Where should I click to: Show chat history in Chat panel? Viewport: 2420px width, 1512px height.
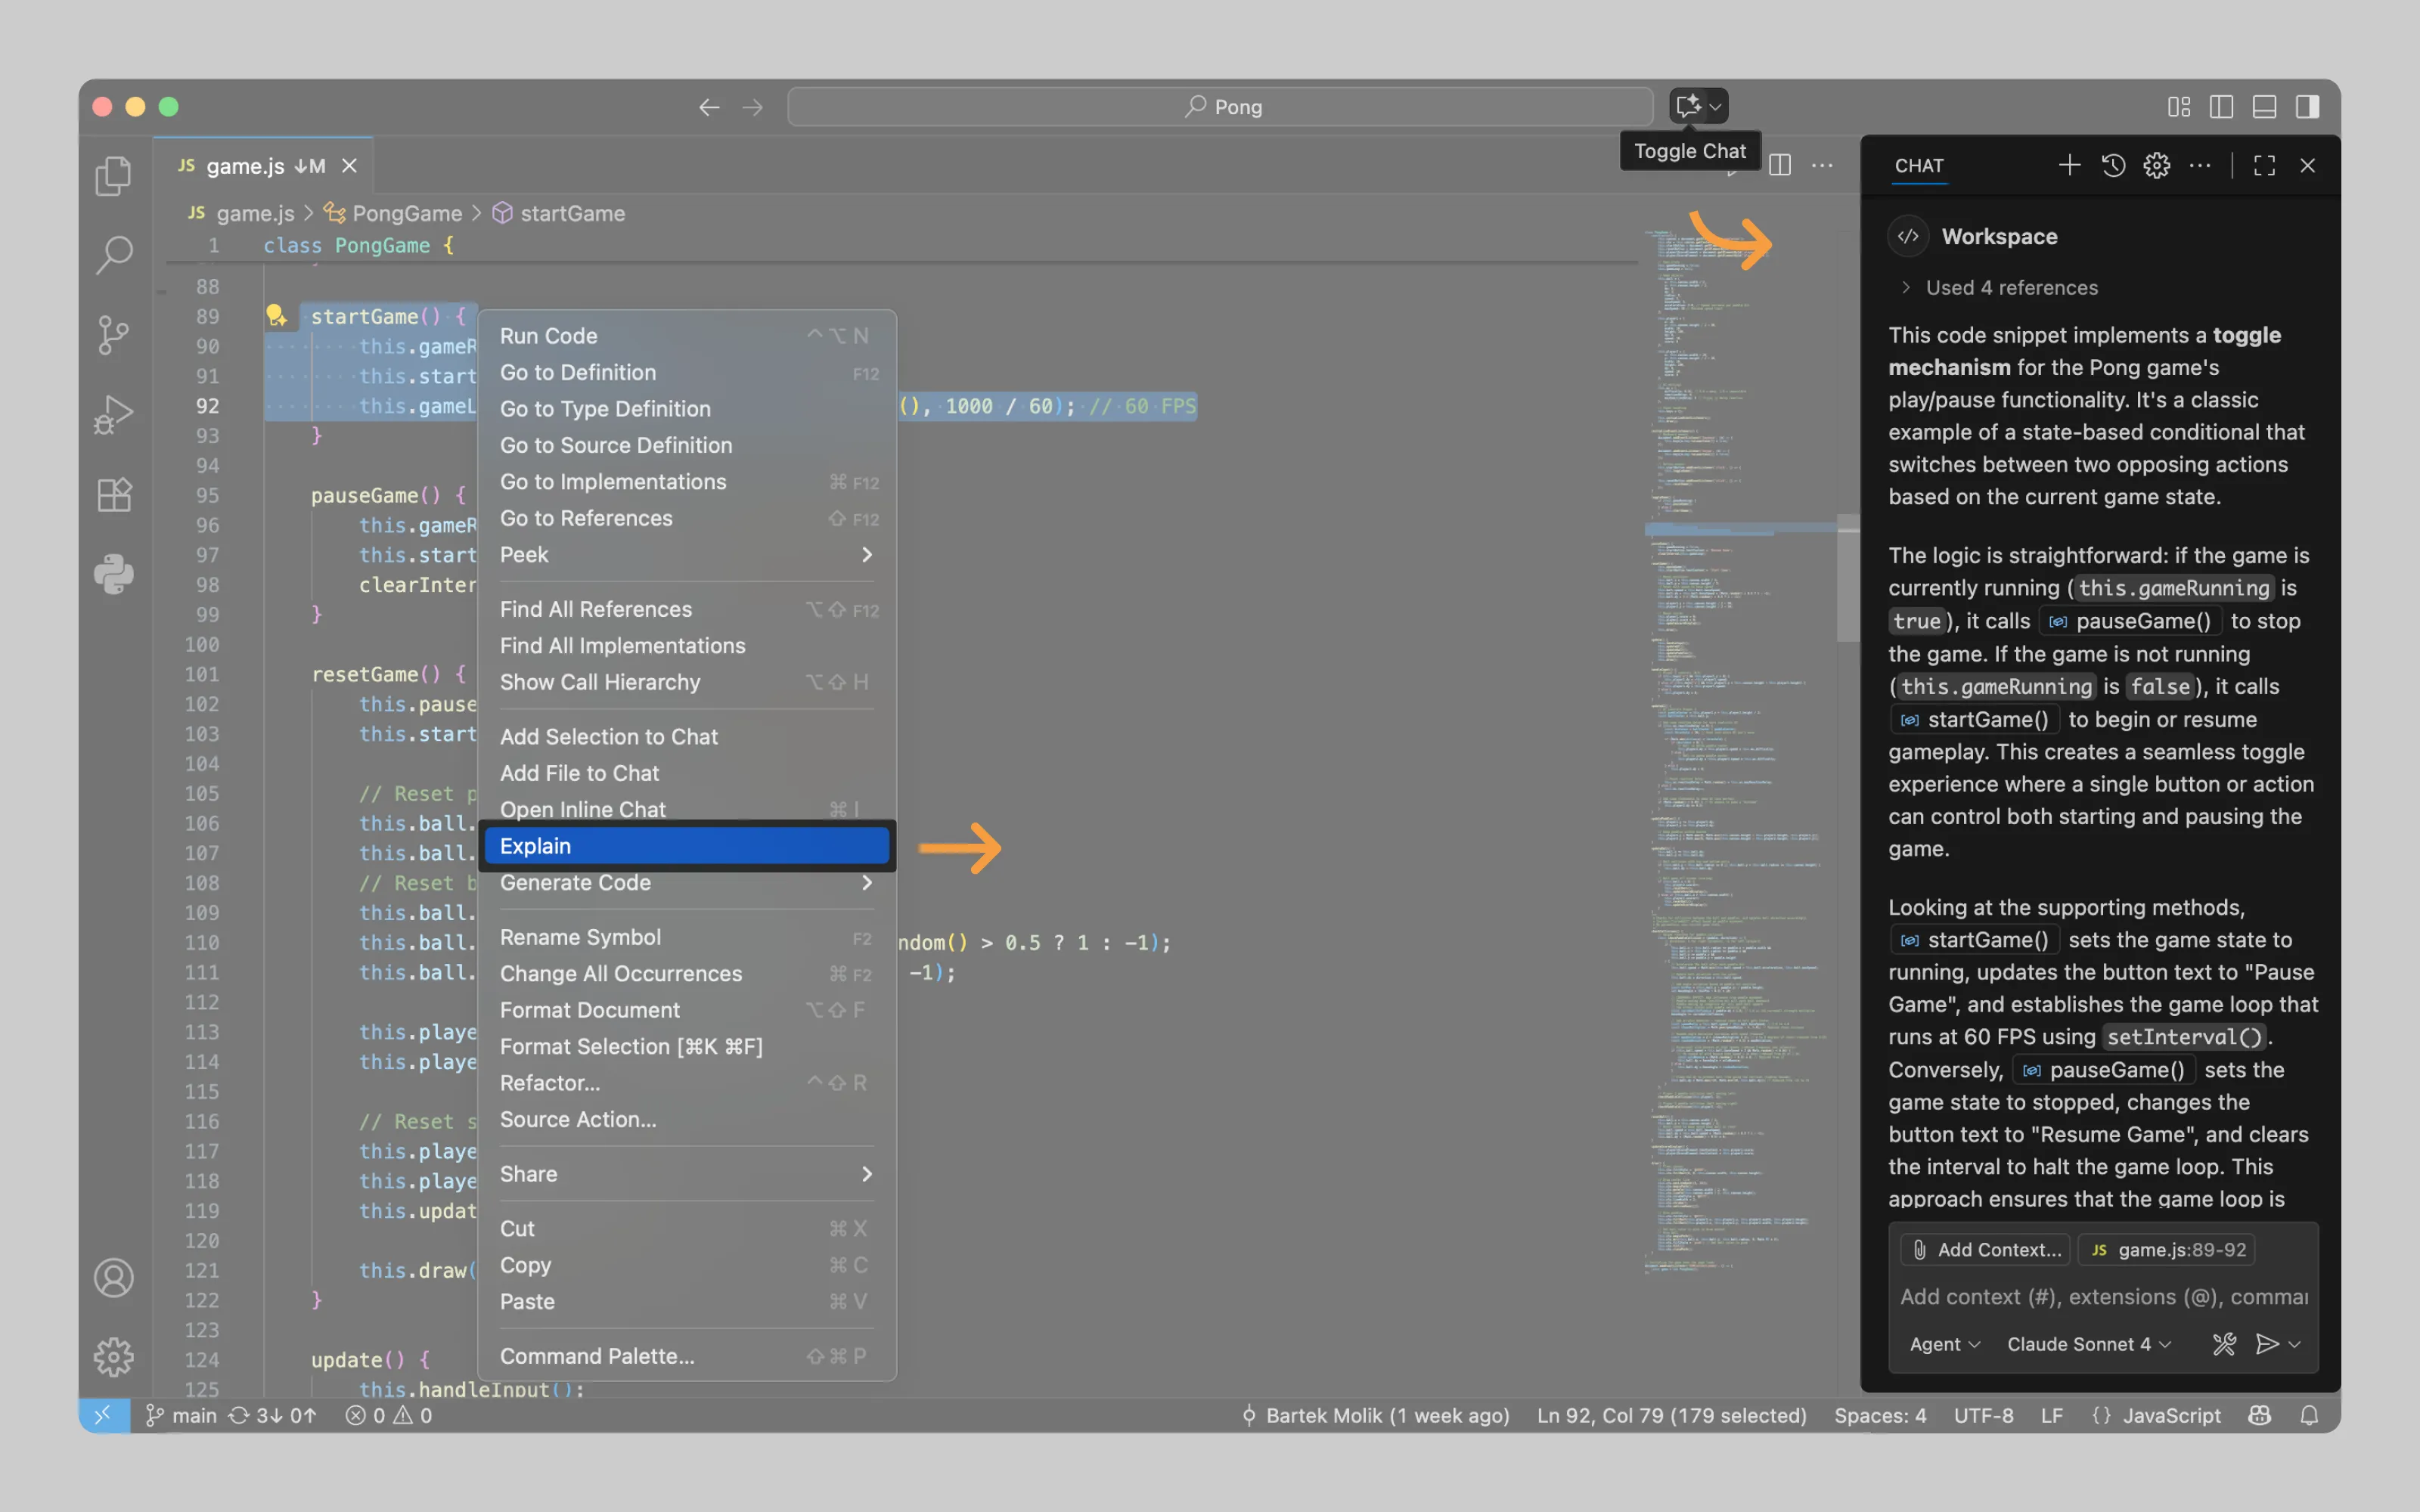[x=2113, y=165]
